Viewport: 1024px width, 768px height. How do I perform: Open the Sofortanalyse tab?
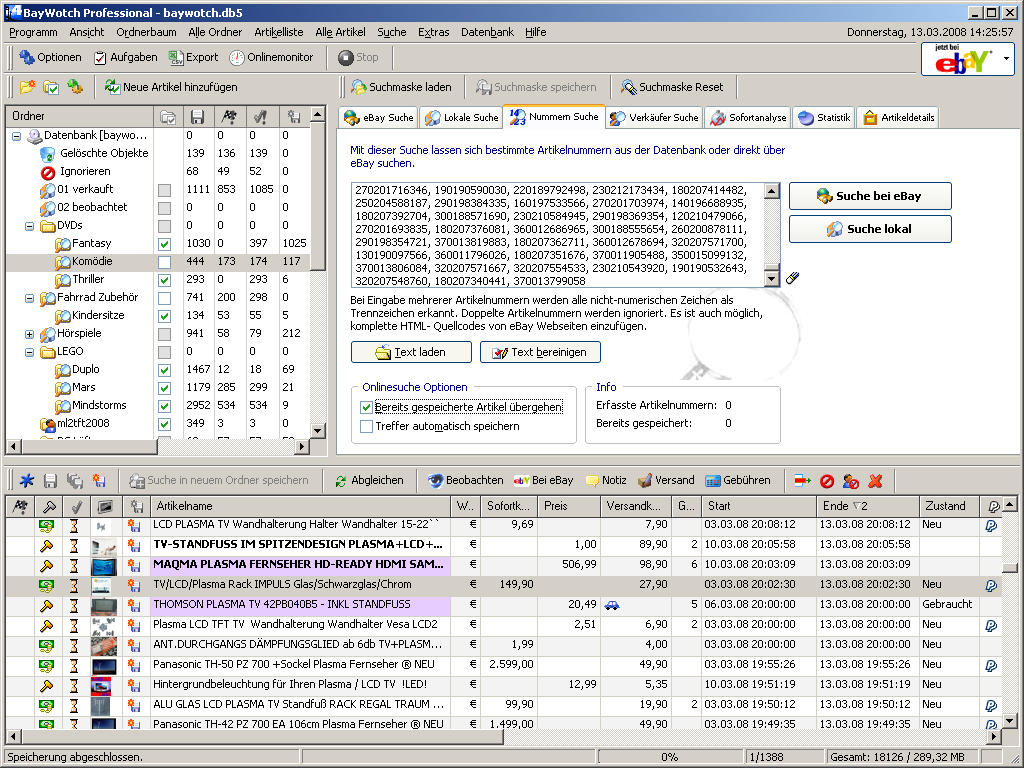748,118
